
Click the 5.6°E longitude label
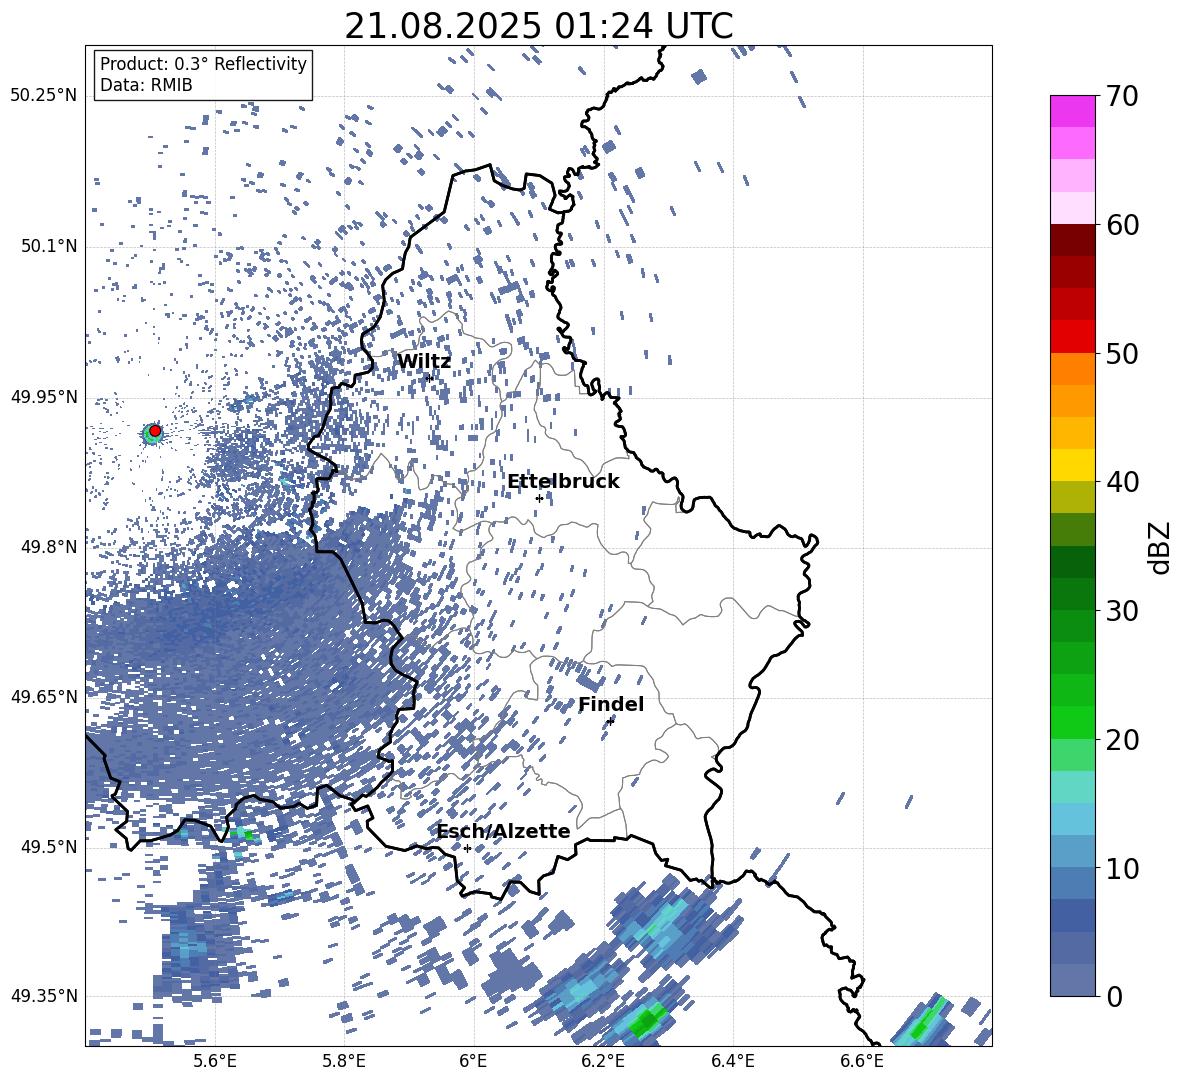coord(215,1061)
